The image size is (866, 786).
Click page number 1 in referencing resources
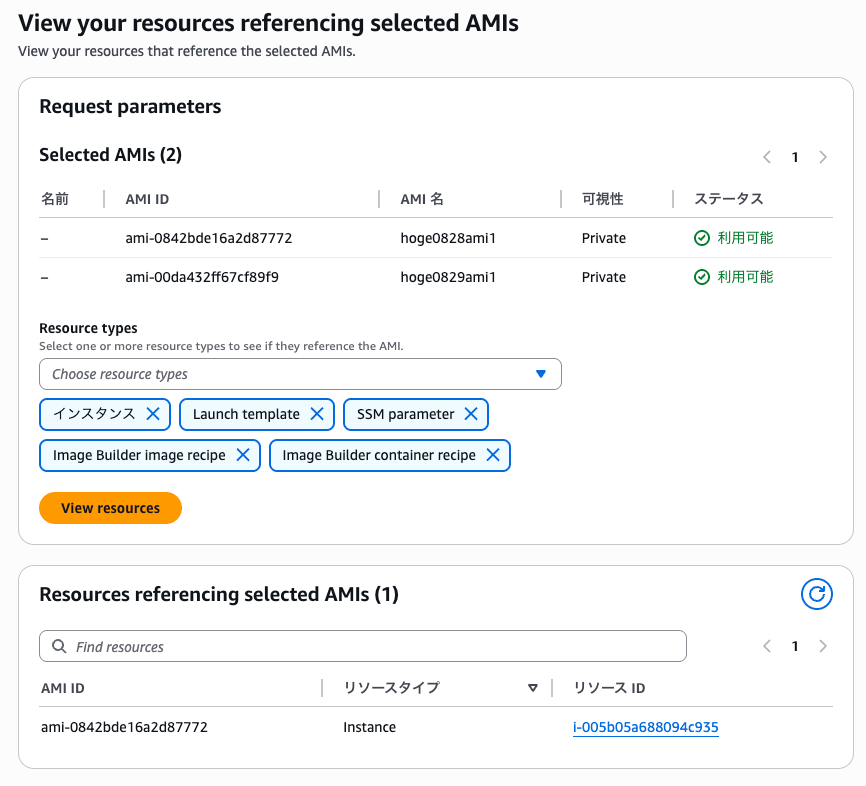point(795,646)
